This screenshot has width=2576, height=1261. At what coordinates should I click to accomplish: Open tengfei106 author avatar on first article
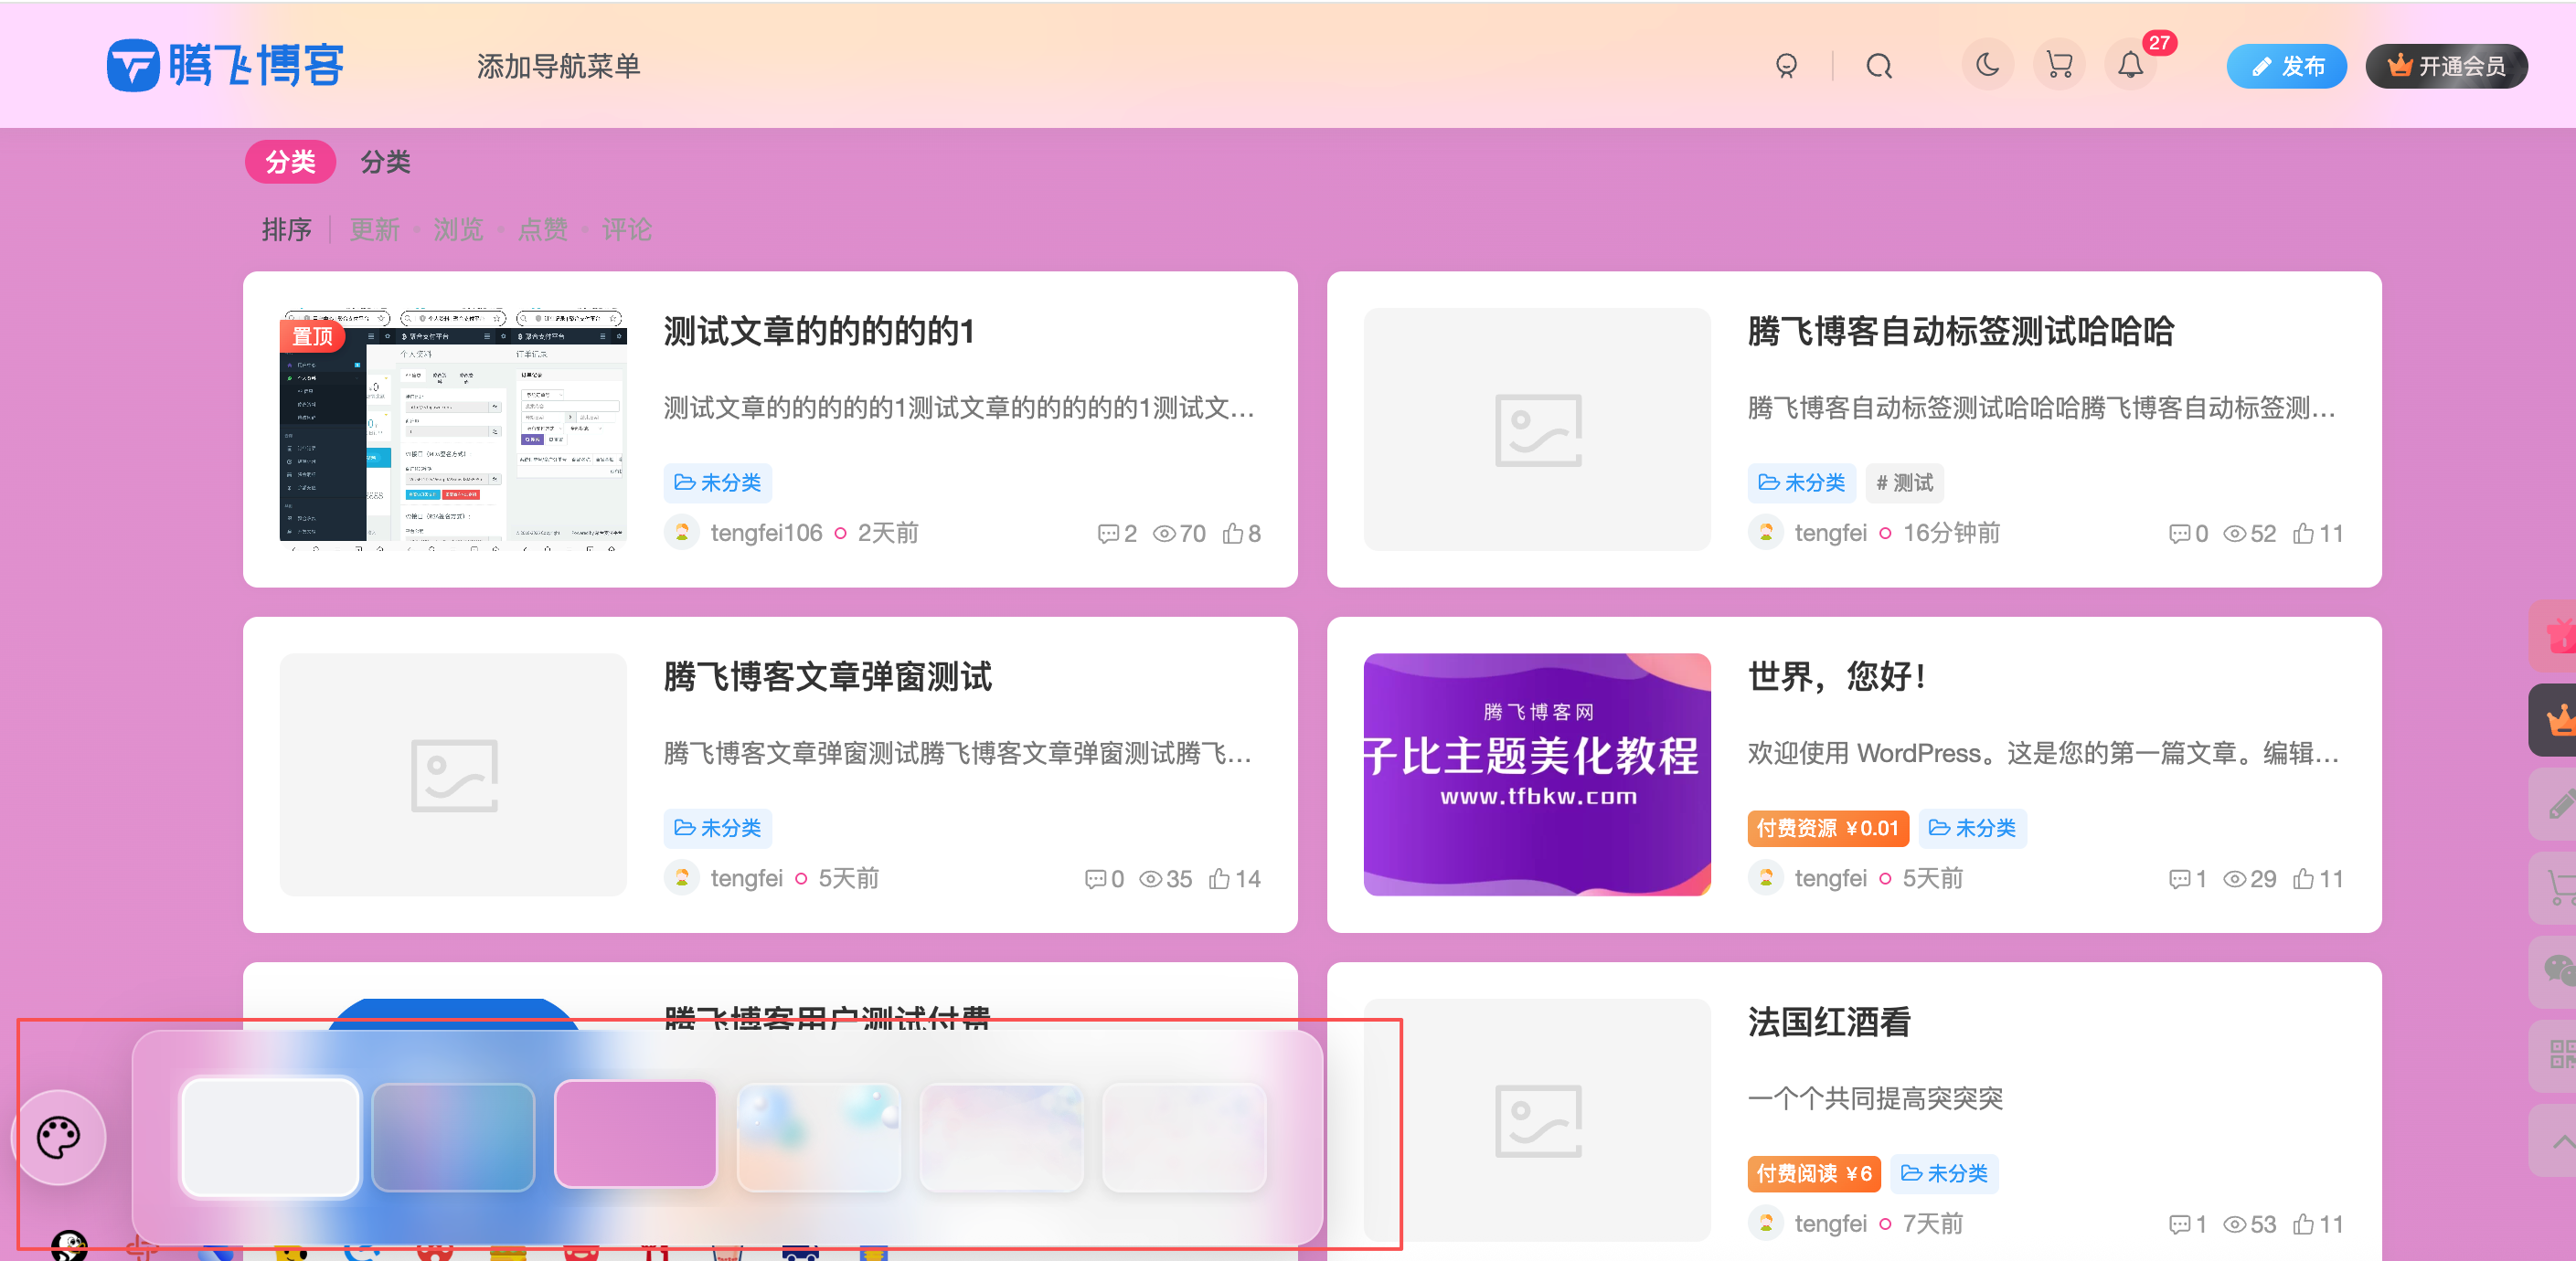pyautogui.click(x=681, y=532)
